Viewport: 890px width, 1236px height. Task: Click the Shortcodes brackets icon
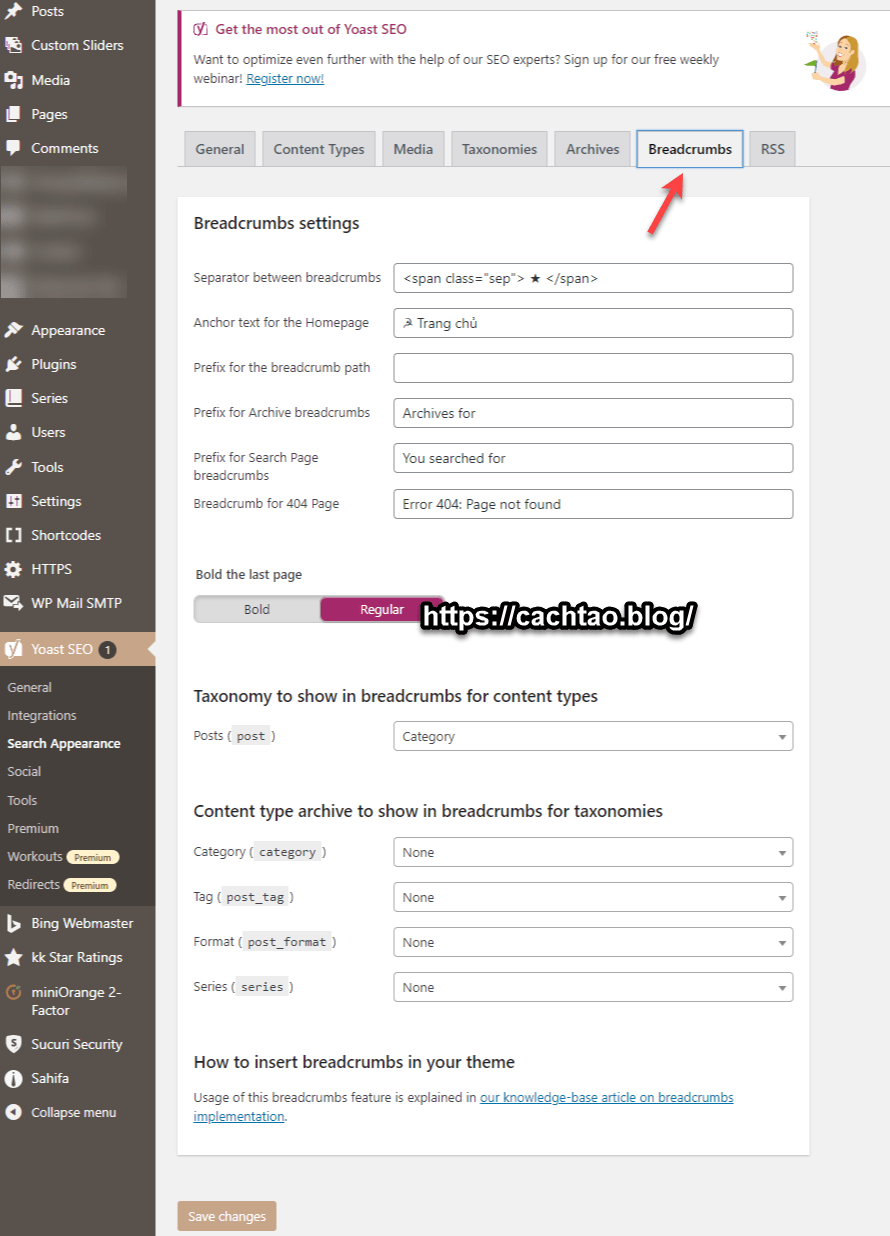coord(13,535)
